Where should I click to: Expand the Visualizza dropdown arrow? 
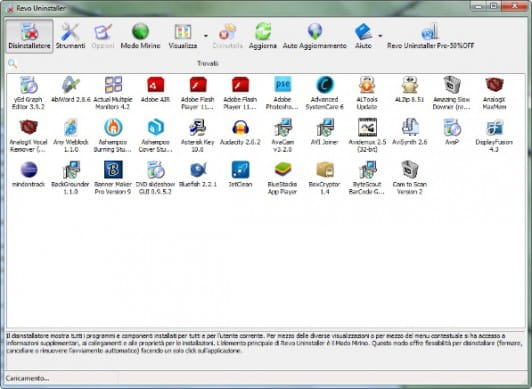(206, 36)
